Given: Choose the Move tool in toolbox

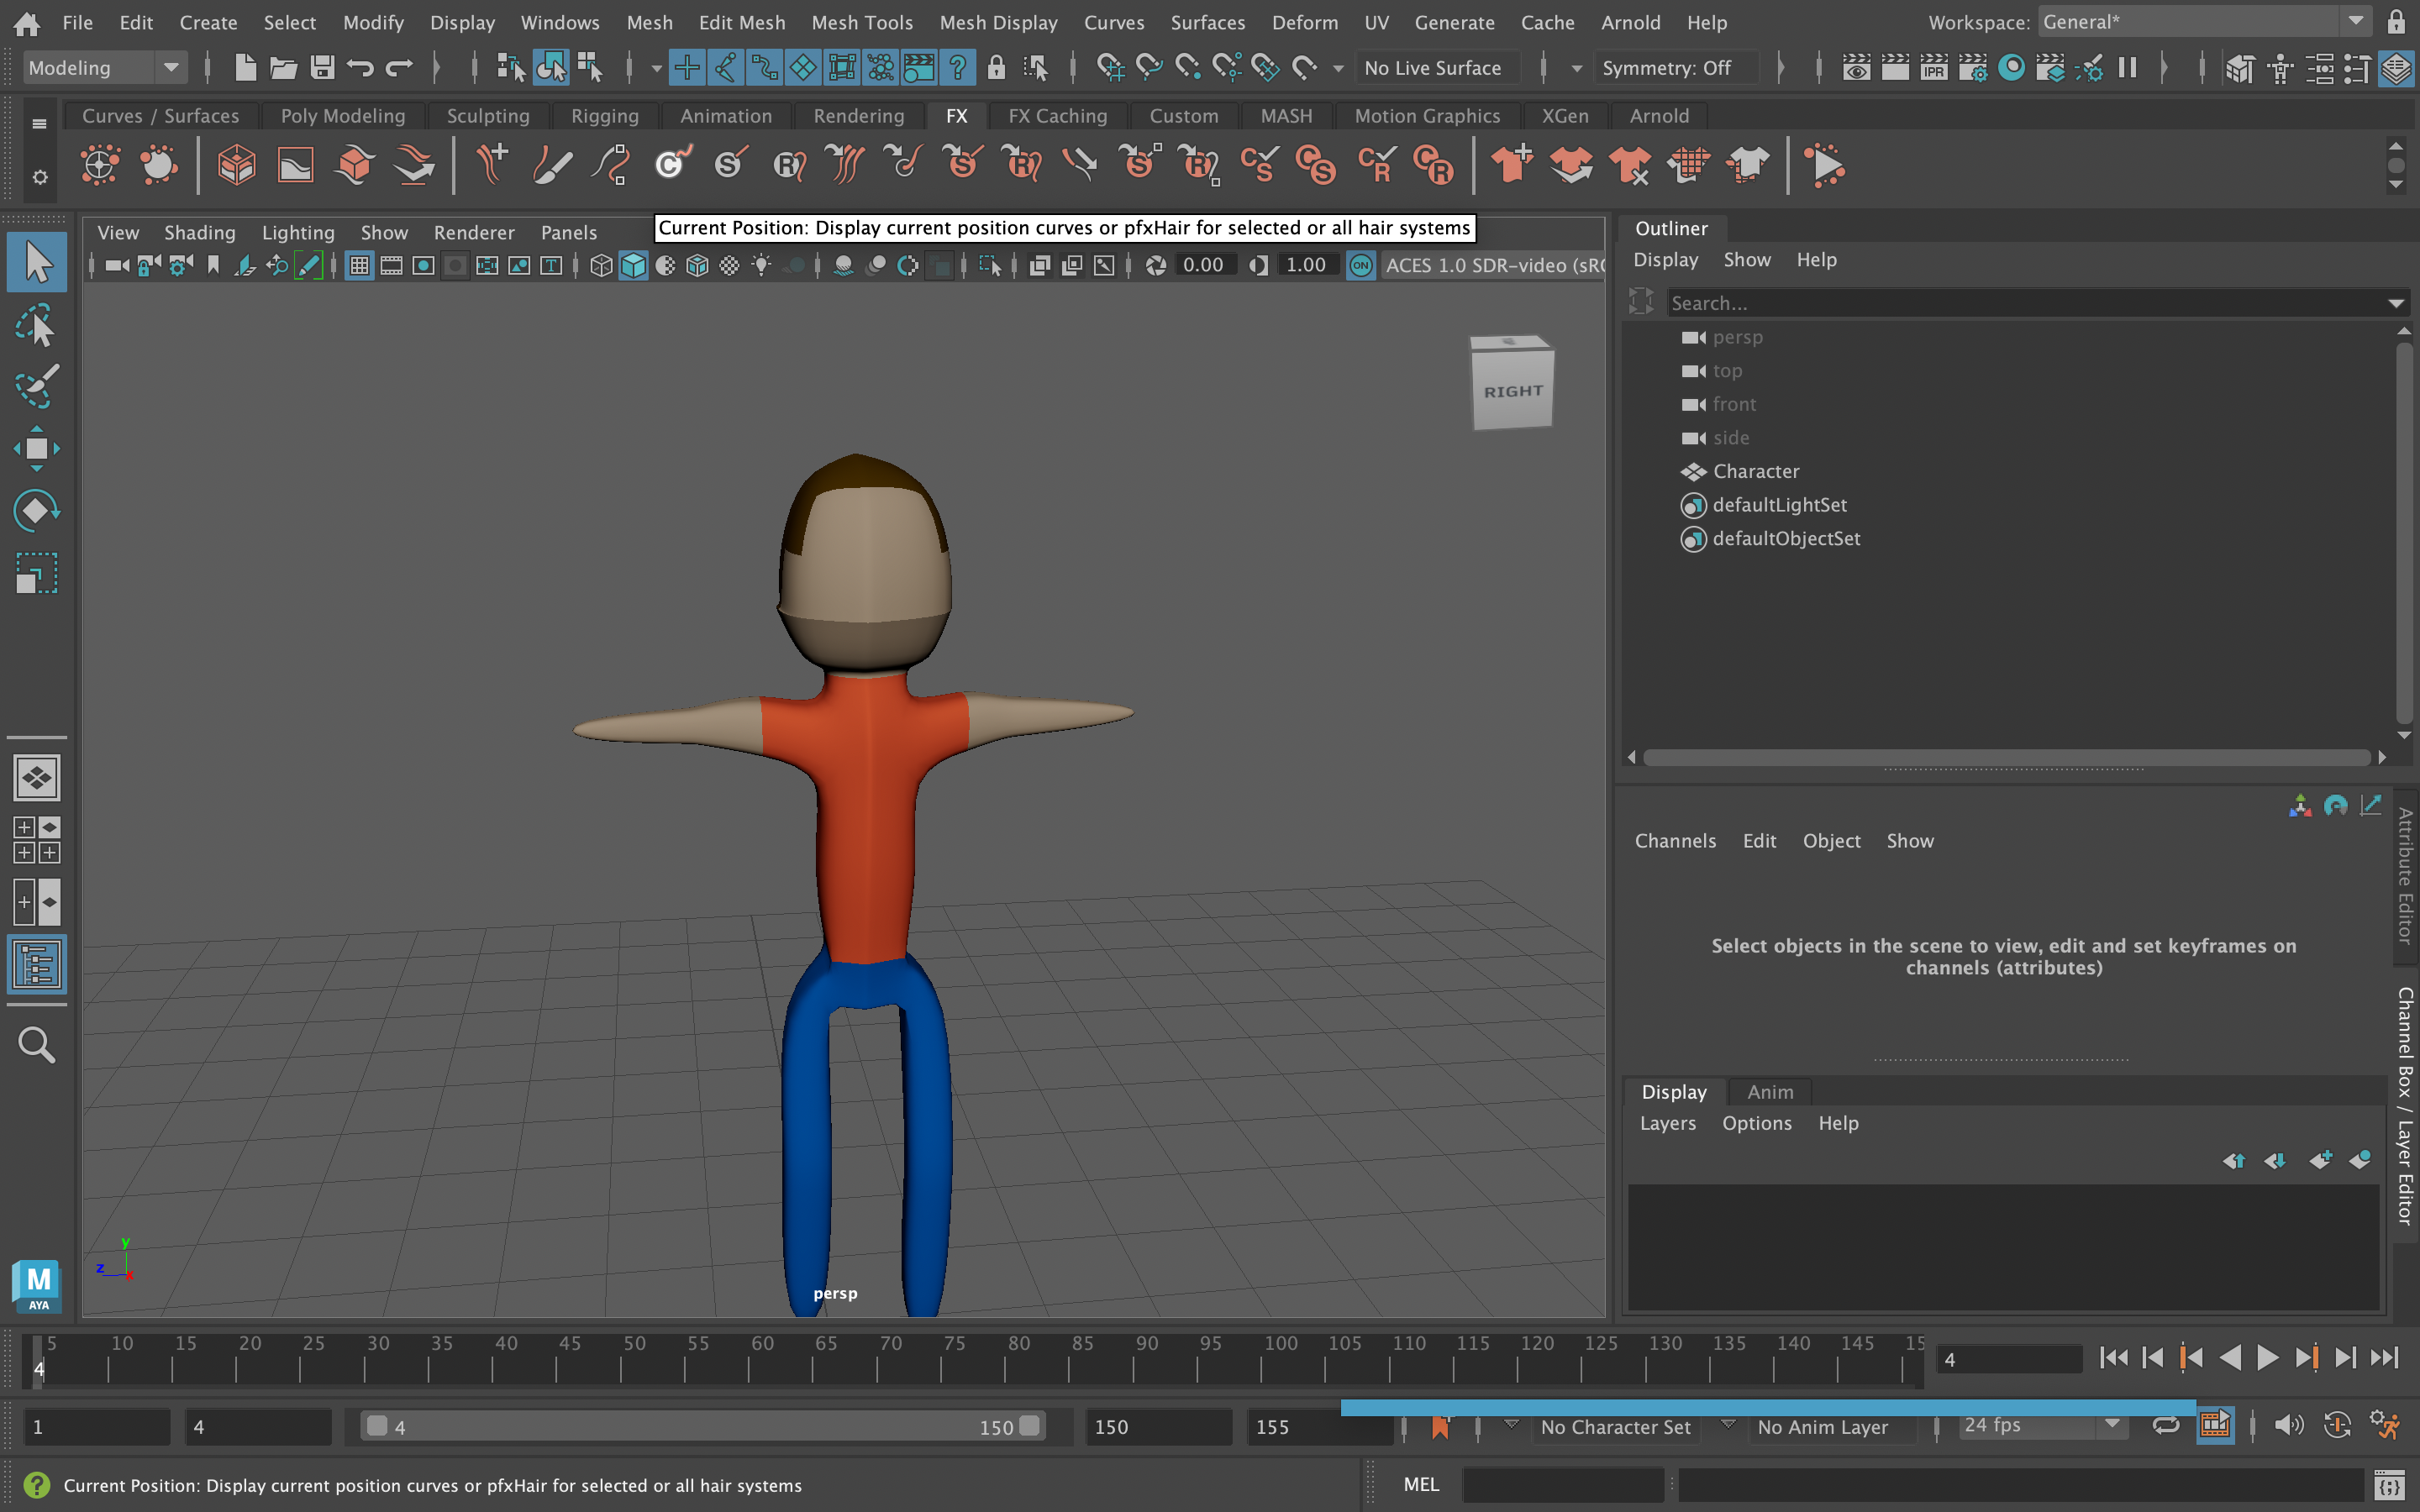Looking at the screenshot, I should point(37,449).
